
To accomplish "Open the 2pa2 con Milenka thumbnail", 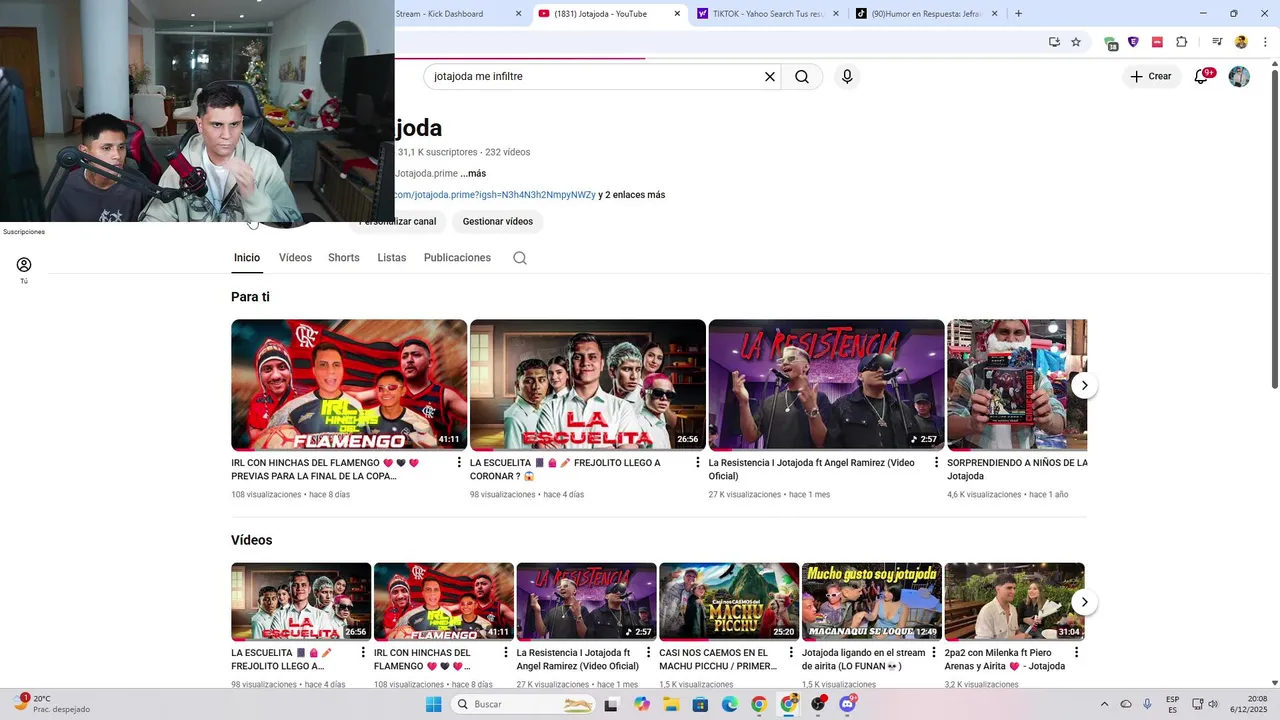I will pyautogui.click(x=1014, y=602).
